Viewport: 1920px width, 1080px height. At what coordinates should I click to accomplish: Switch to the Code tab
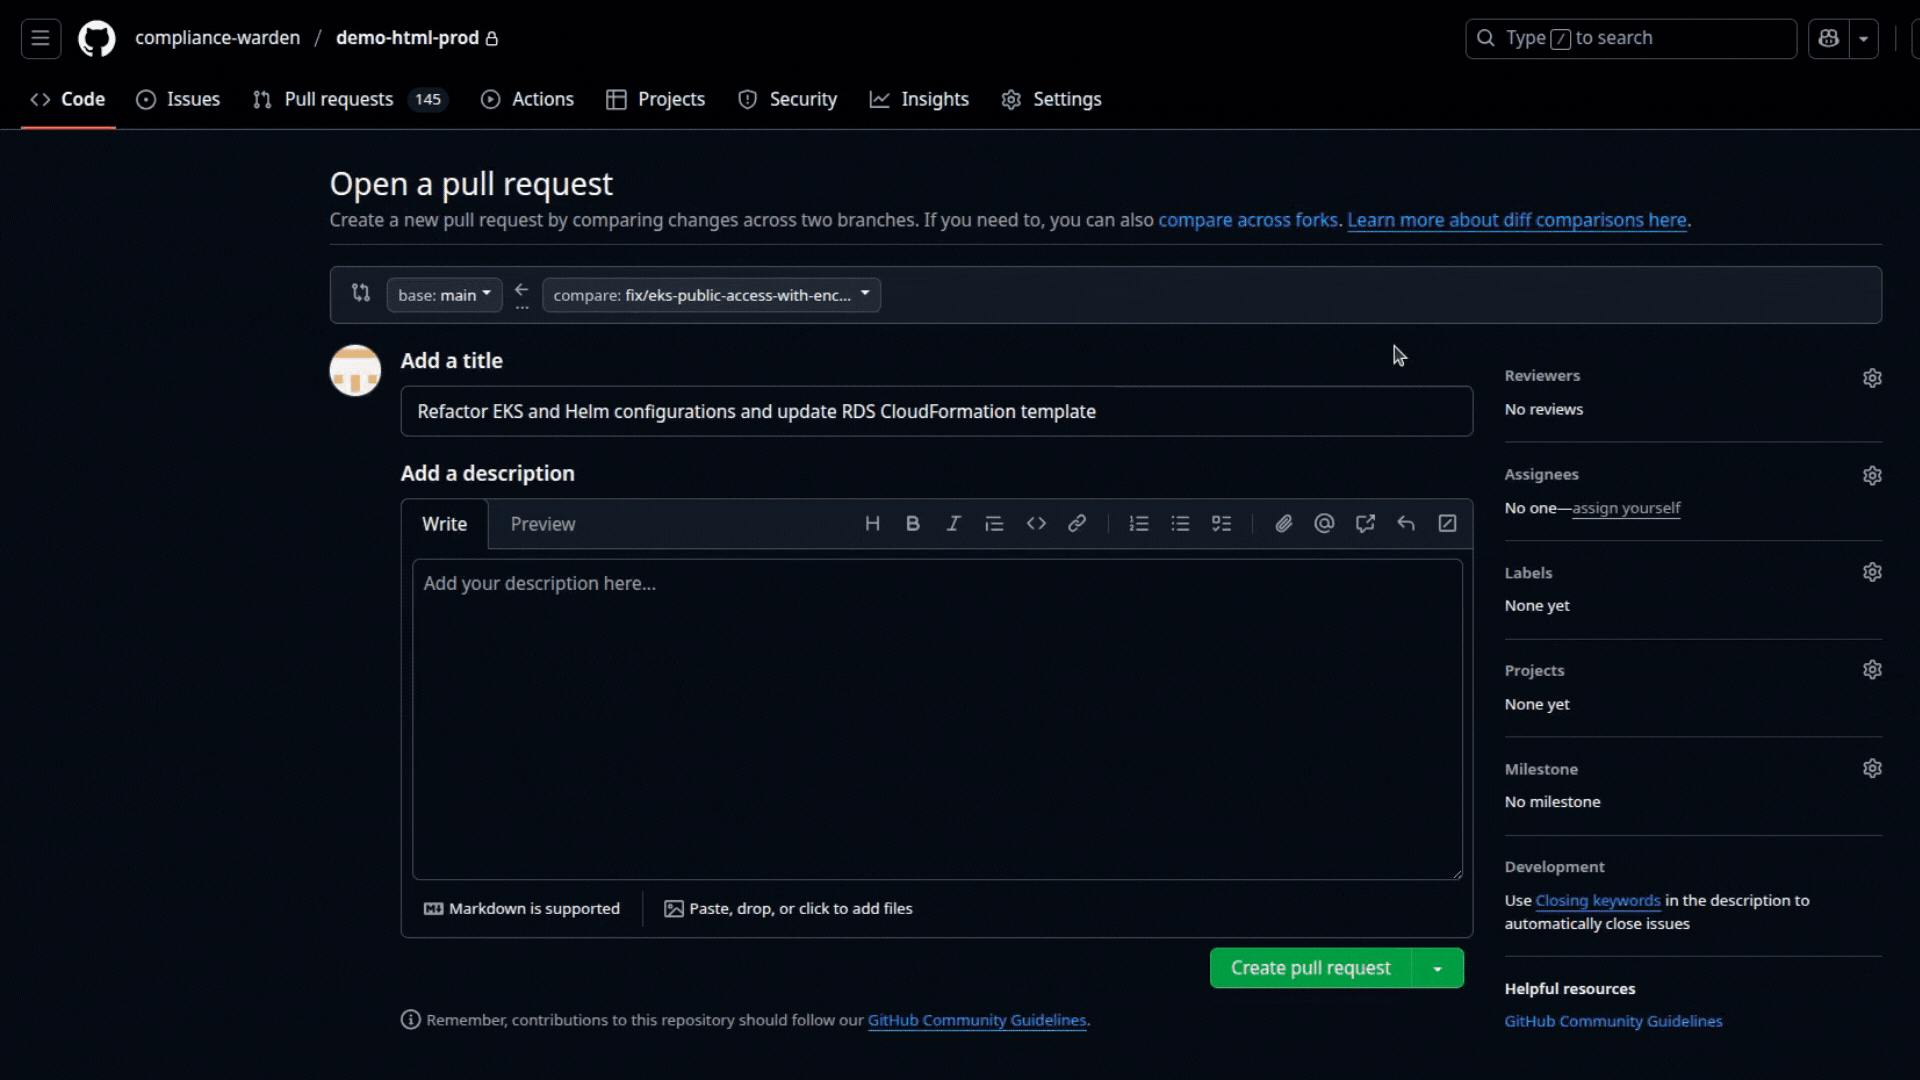[x=68, y=99]
